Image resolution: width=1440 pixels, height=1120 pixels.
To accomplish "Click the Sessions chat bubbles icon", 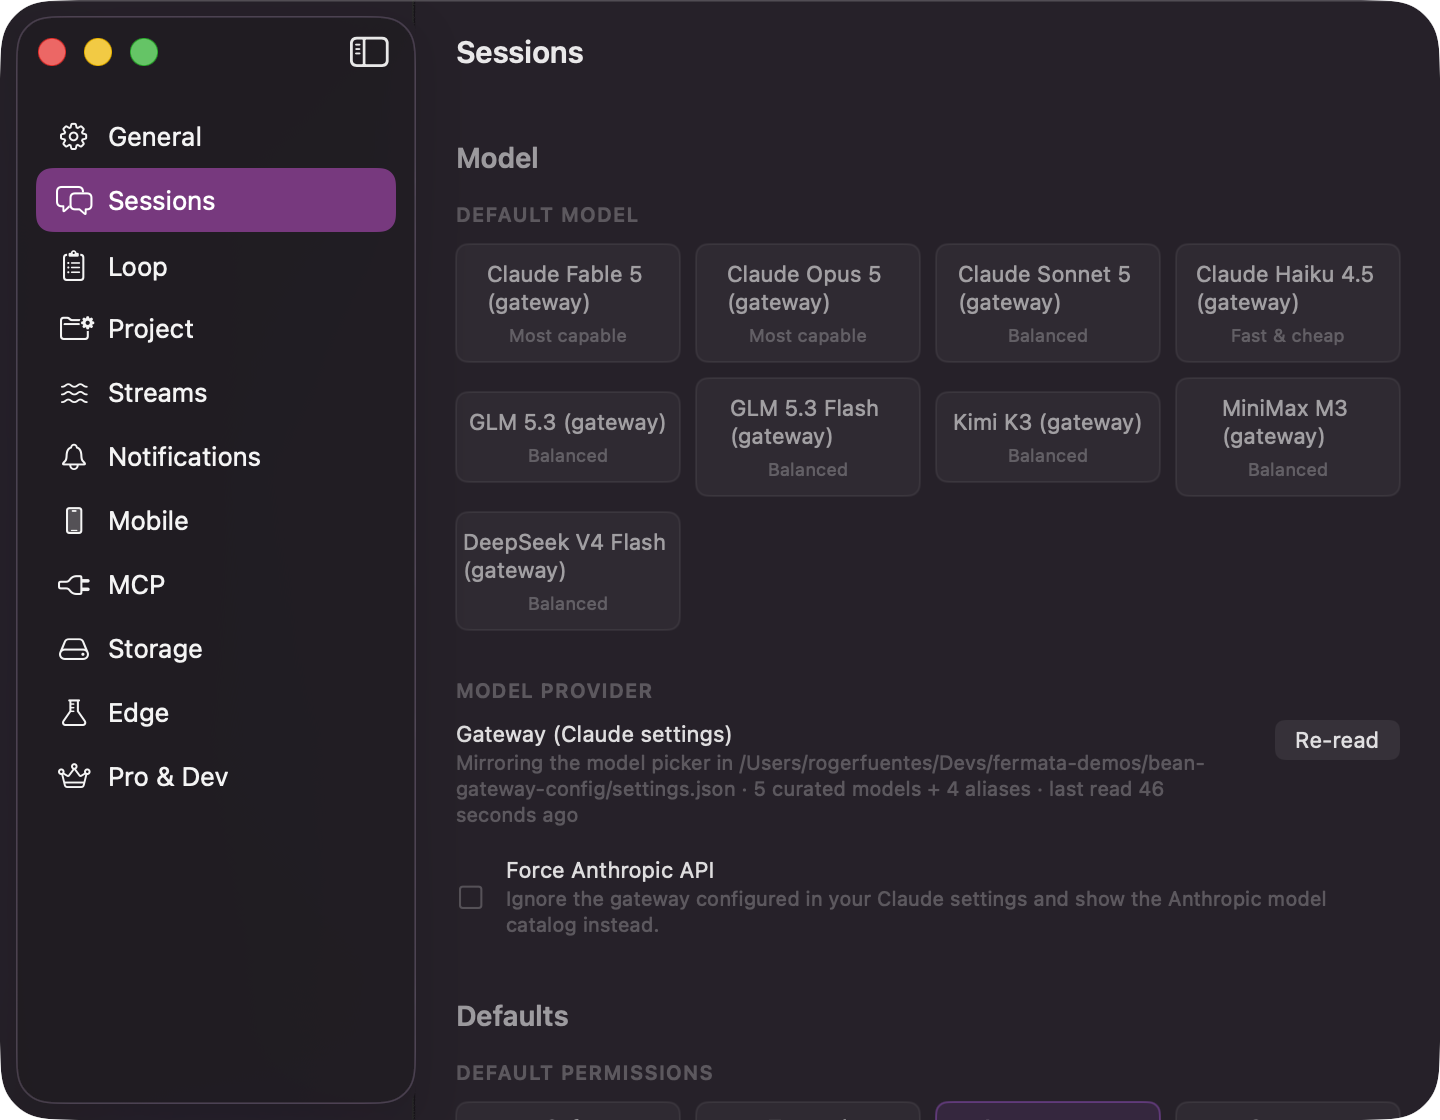I will click(74, 201).
